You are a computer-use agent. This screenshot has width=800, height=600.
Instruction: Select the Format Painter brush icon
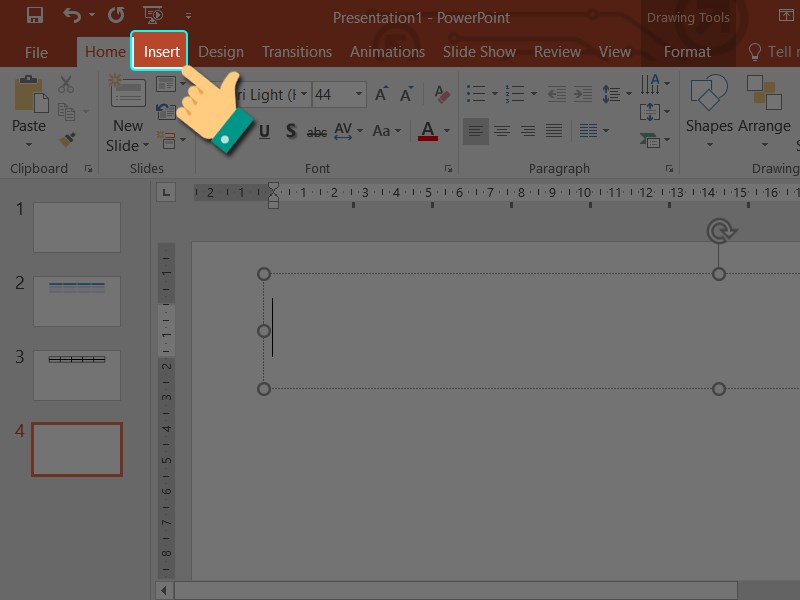66,140
